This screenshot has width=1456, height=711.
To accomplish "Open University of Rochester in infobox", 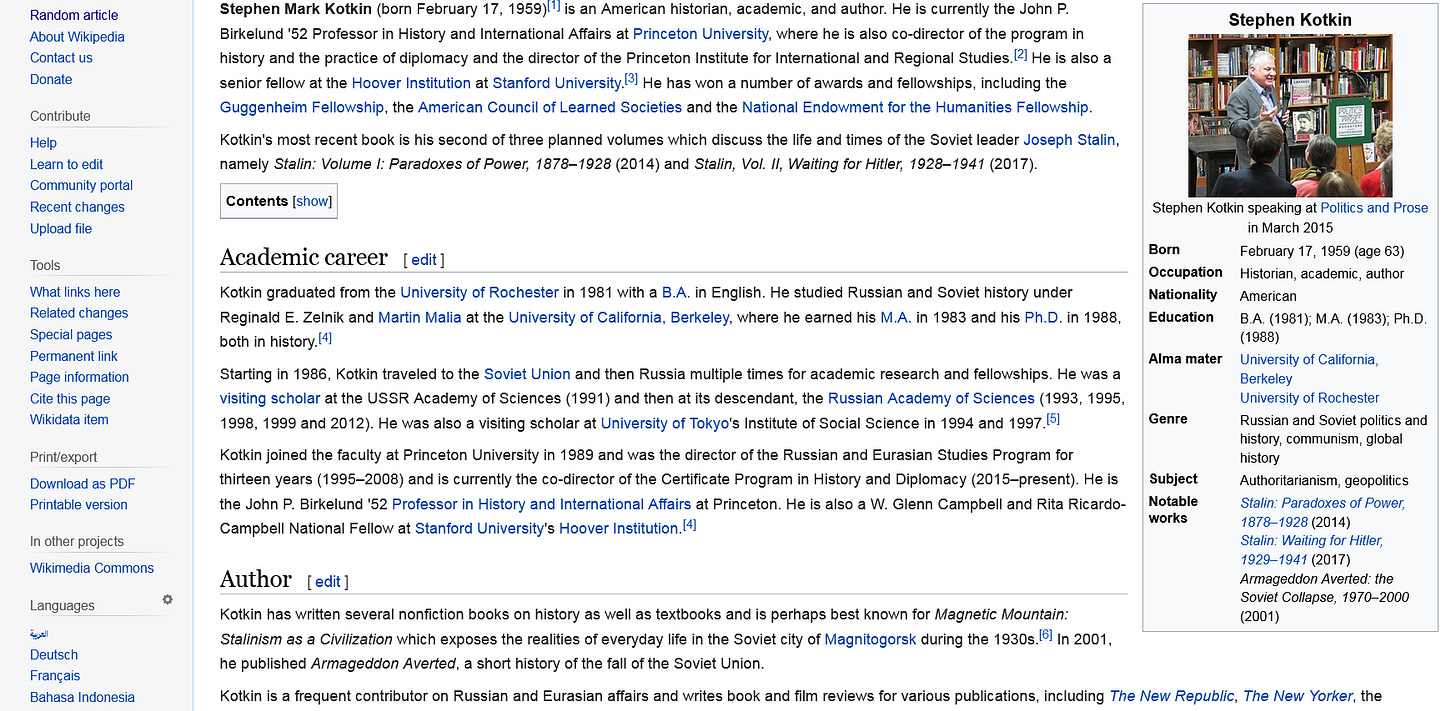I will pyautogui.click(x=1310, y=398).
